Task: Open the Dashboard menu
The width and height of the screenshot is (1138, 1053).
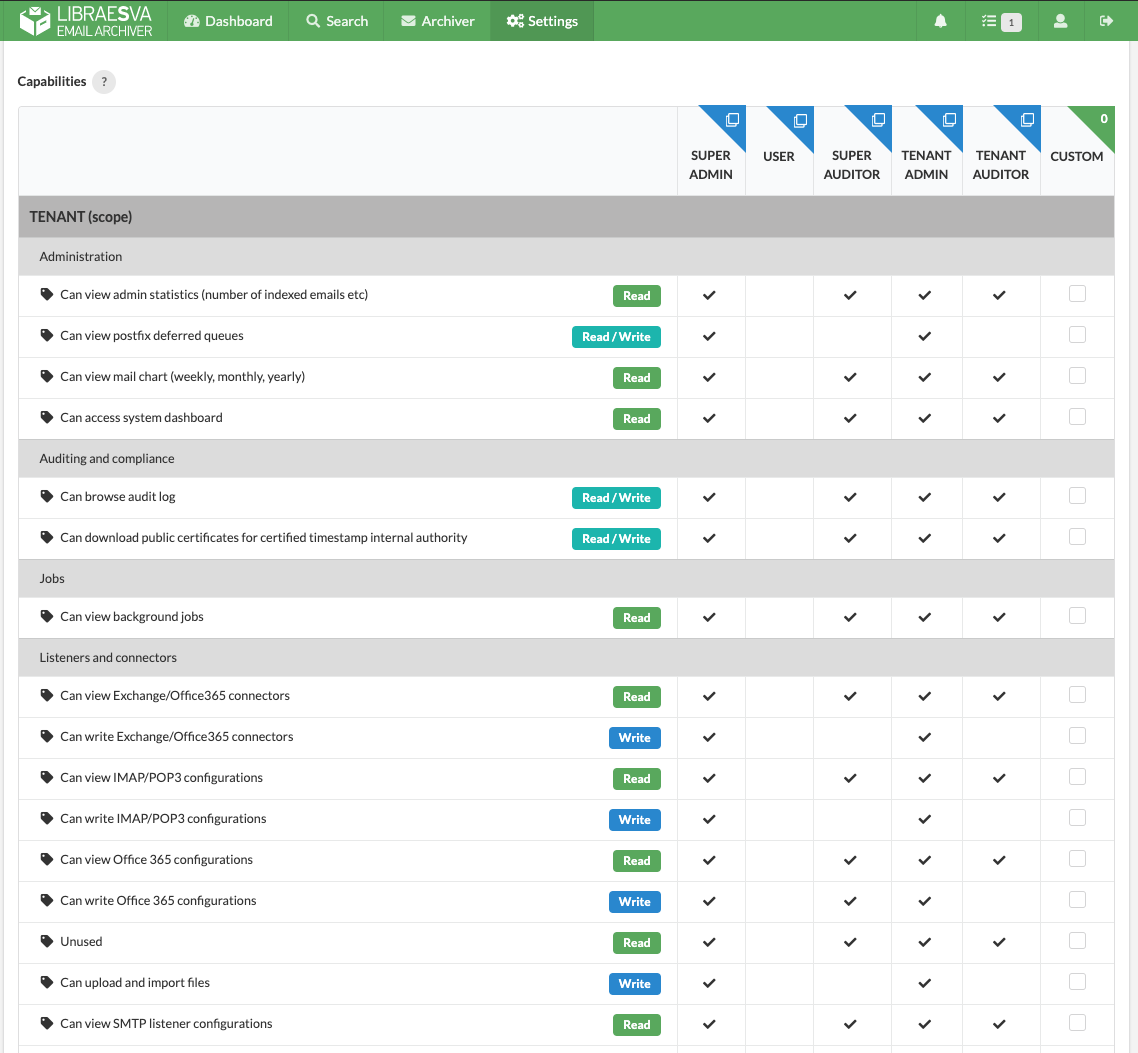Action: (228, 21)
